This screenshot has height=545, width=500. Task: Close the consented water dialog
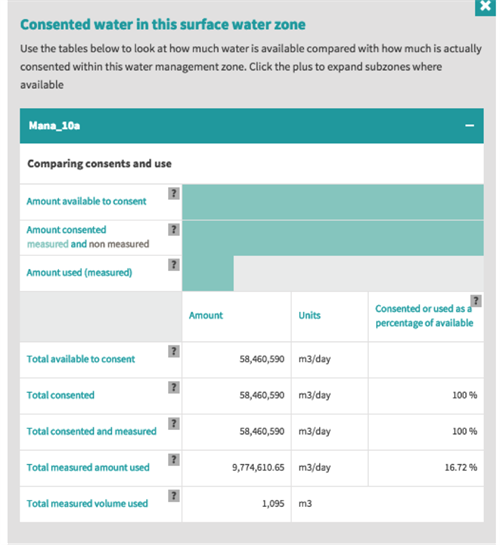pyautogui.click(x=485, y=7)
